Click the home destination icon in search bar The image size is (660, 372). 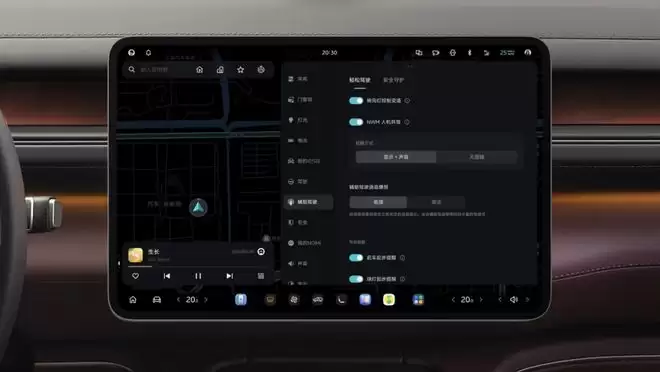pos(200,69)
